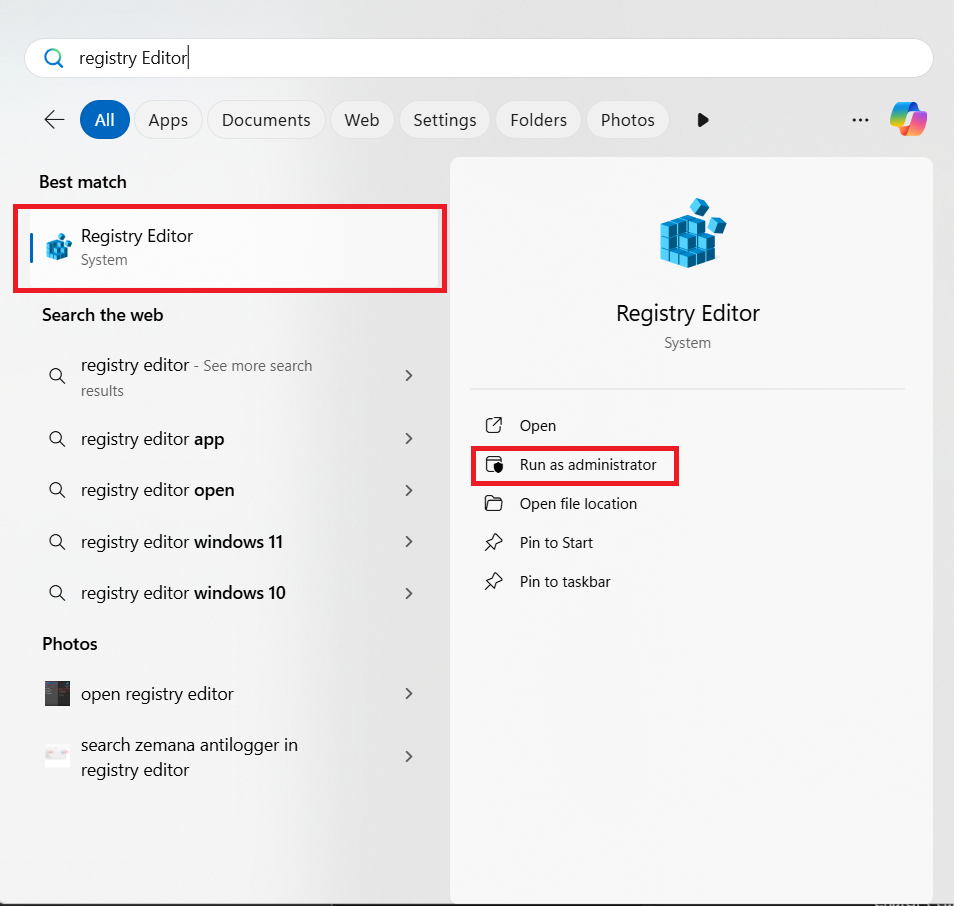Viewport: 954px width, 906px height.
Task: Click the Open file location folder icon
Action: coord(493,503)
